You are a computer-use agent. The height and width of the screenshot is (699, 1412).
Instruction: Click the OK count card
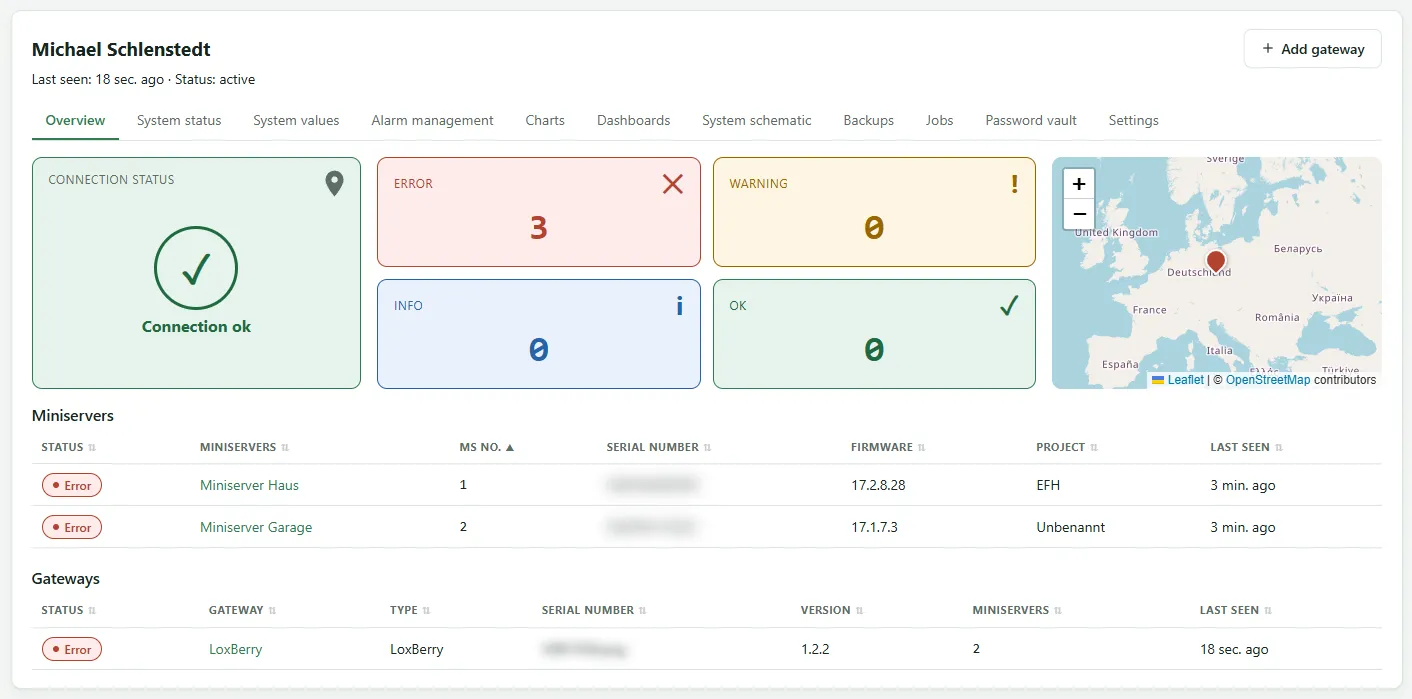pyautogui.click(x=874, y=334)
